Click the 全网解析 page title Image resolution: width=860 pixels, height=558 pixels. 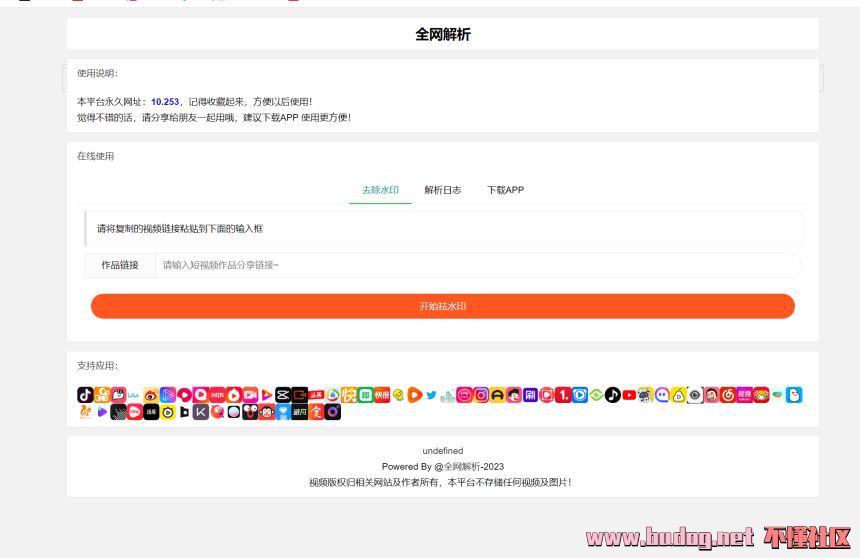tap(442, 34)
